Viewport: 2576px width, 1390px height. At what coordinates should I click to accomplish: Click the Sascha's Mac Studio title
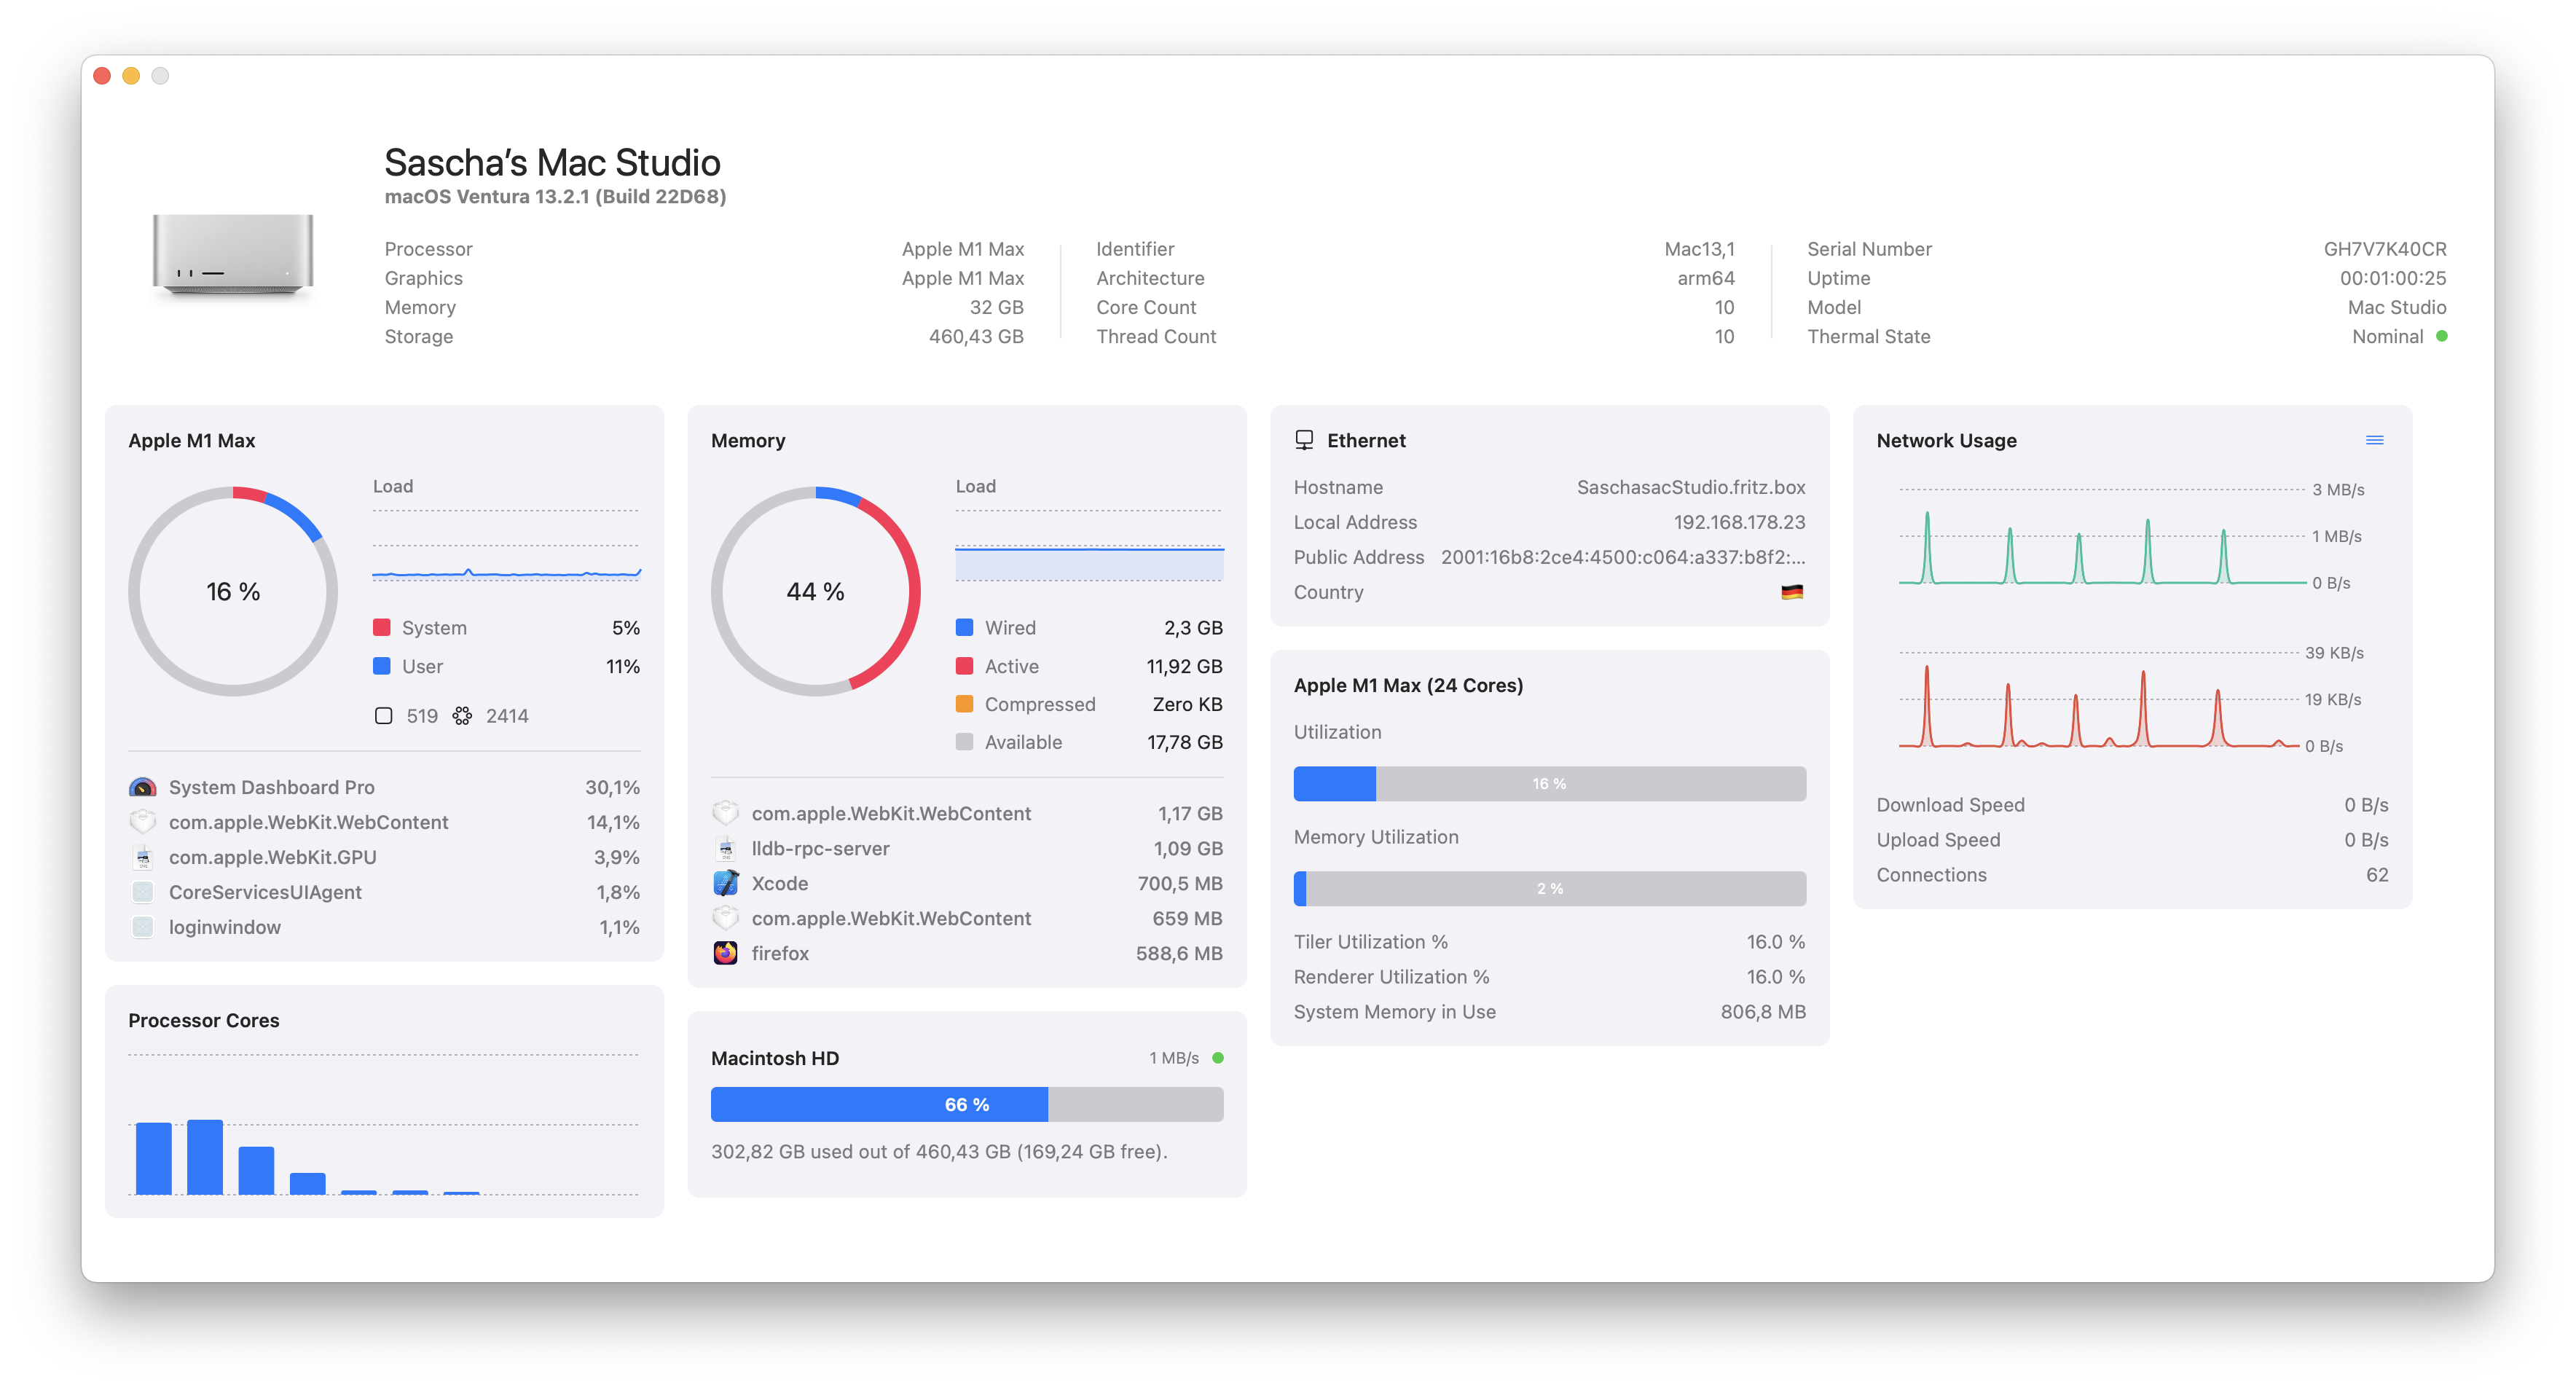552,162
